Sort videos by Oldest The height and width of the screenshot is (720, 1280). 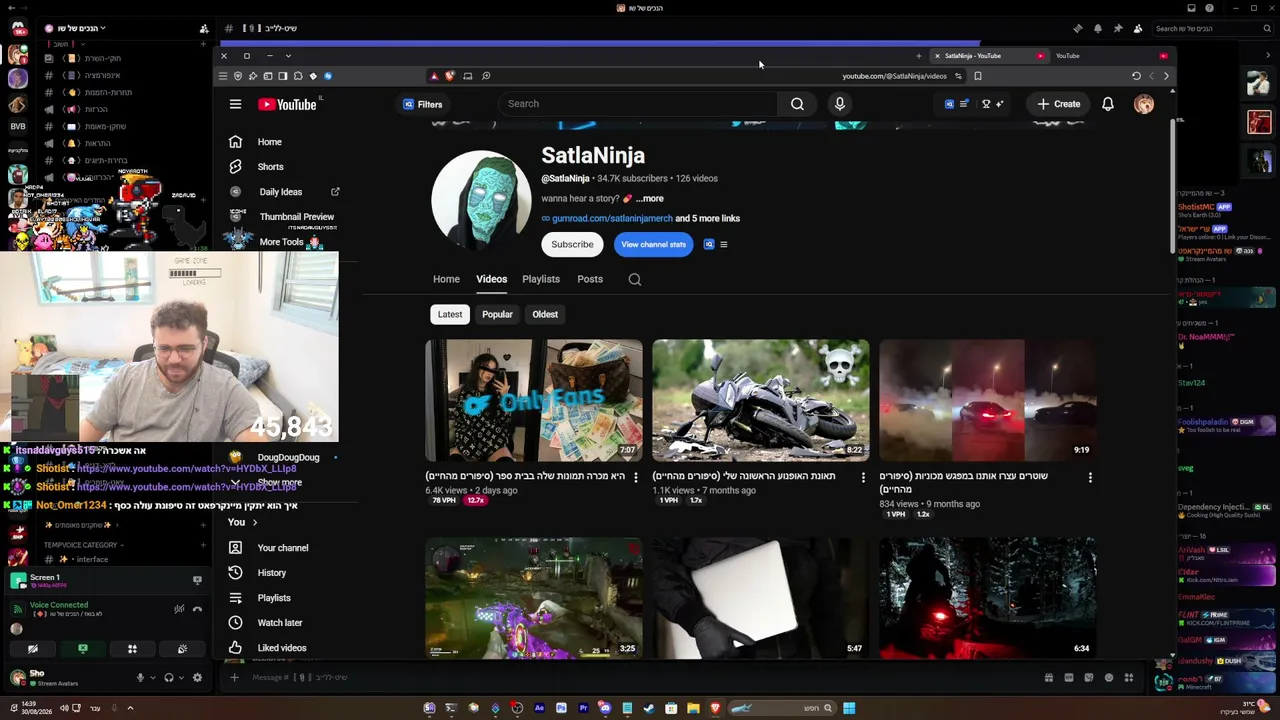(545, 314)
